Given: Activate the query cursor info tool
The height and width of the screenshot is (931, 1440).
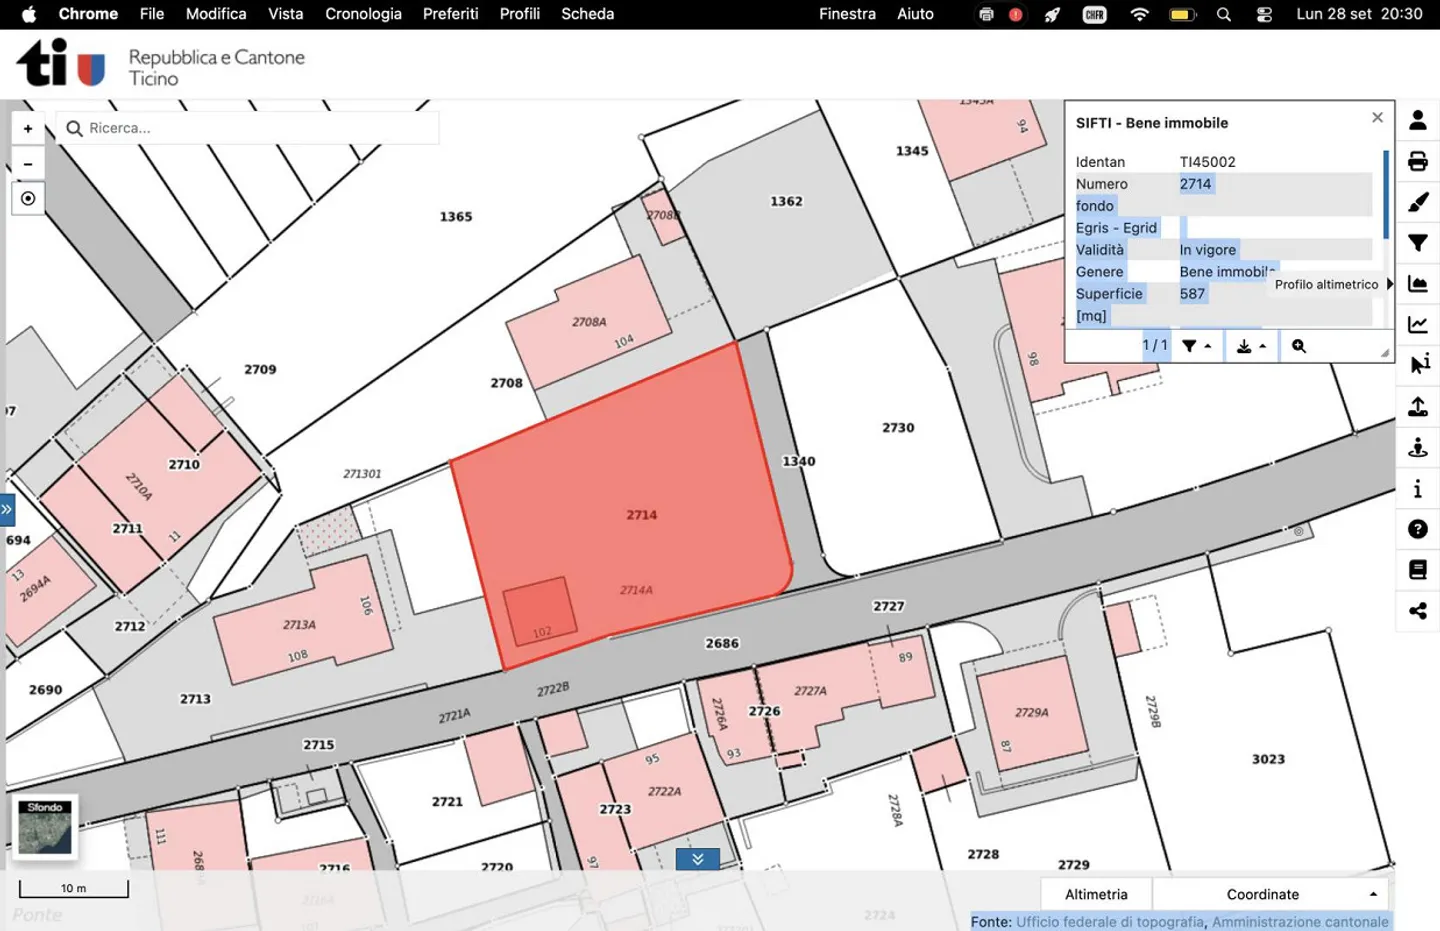Looking at the screenshot, I should tap(1417, 365).
